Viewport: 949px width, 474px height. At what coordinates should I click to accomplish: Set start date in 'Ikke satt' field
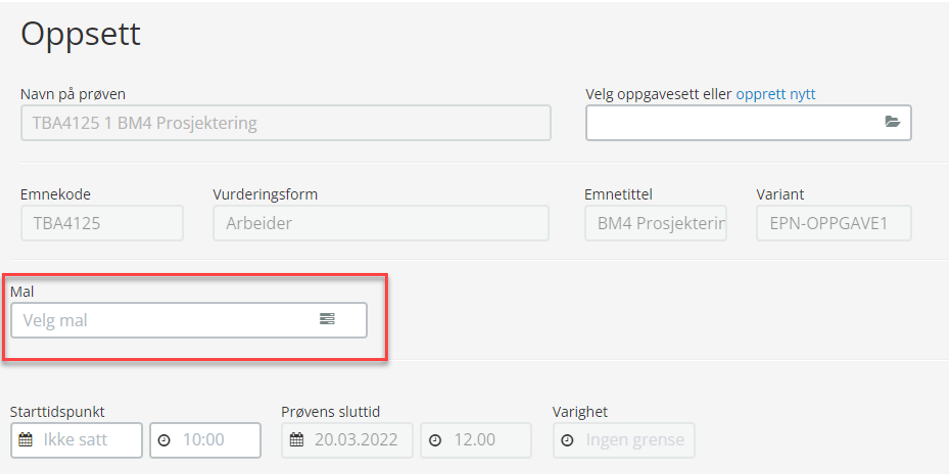click(x=76, y=440)
